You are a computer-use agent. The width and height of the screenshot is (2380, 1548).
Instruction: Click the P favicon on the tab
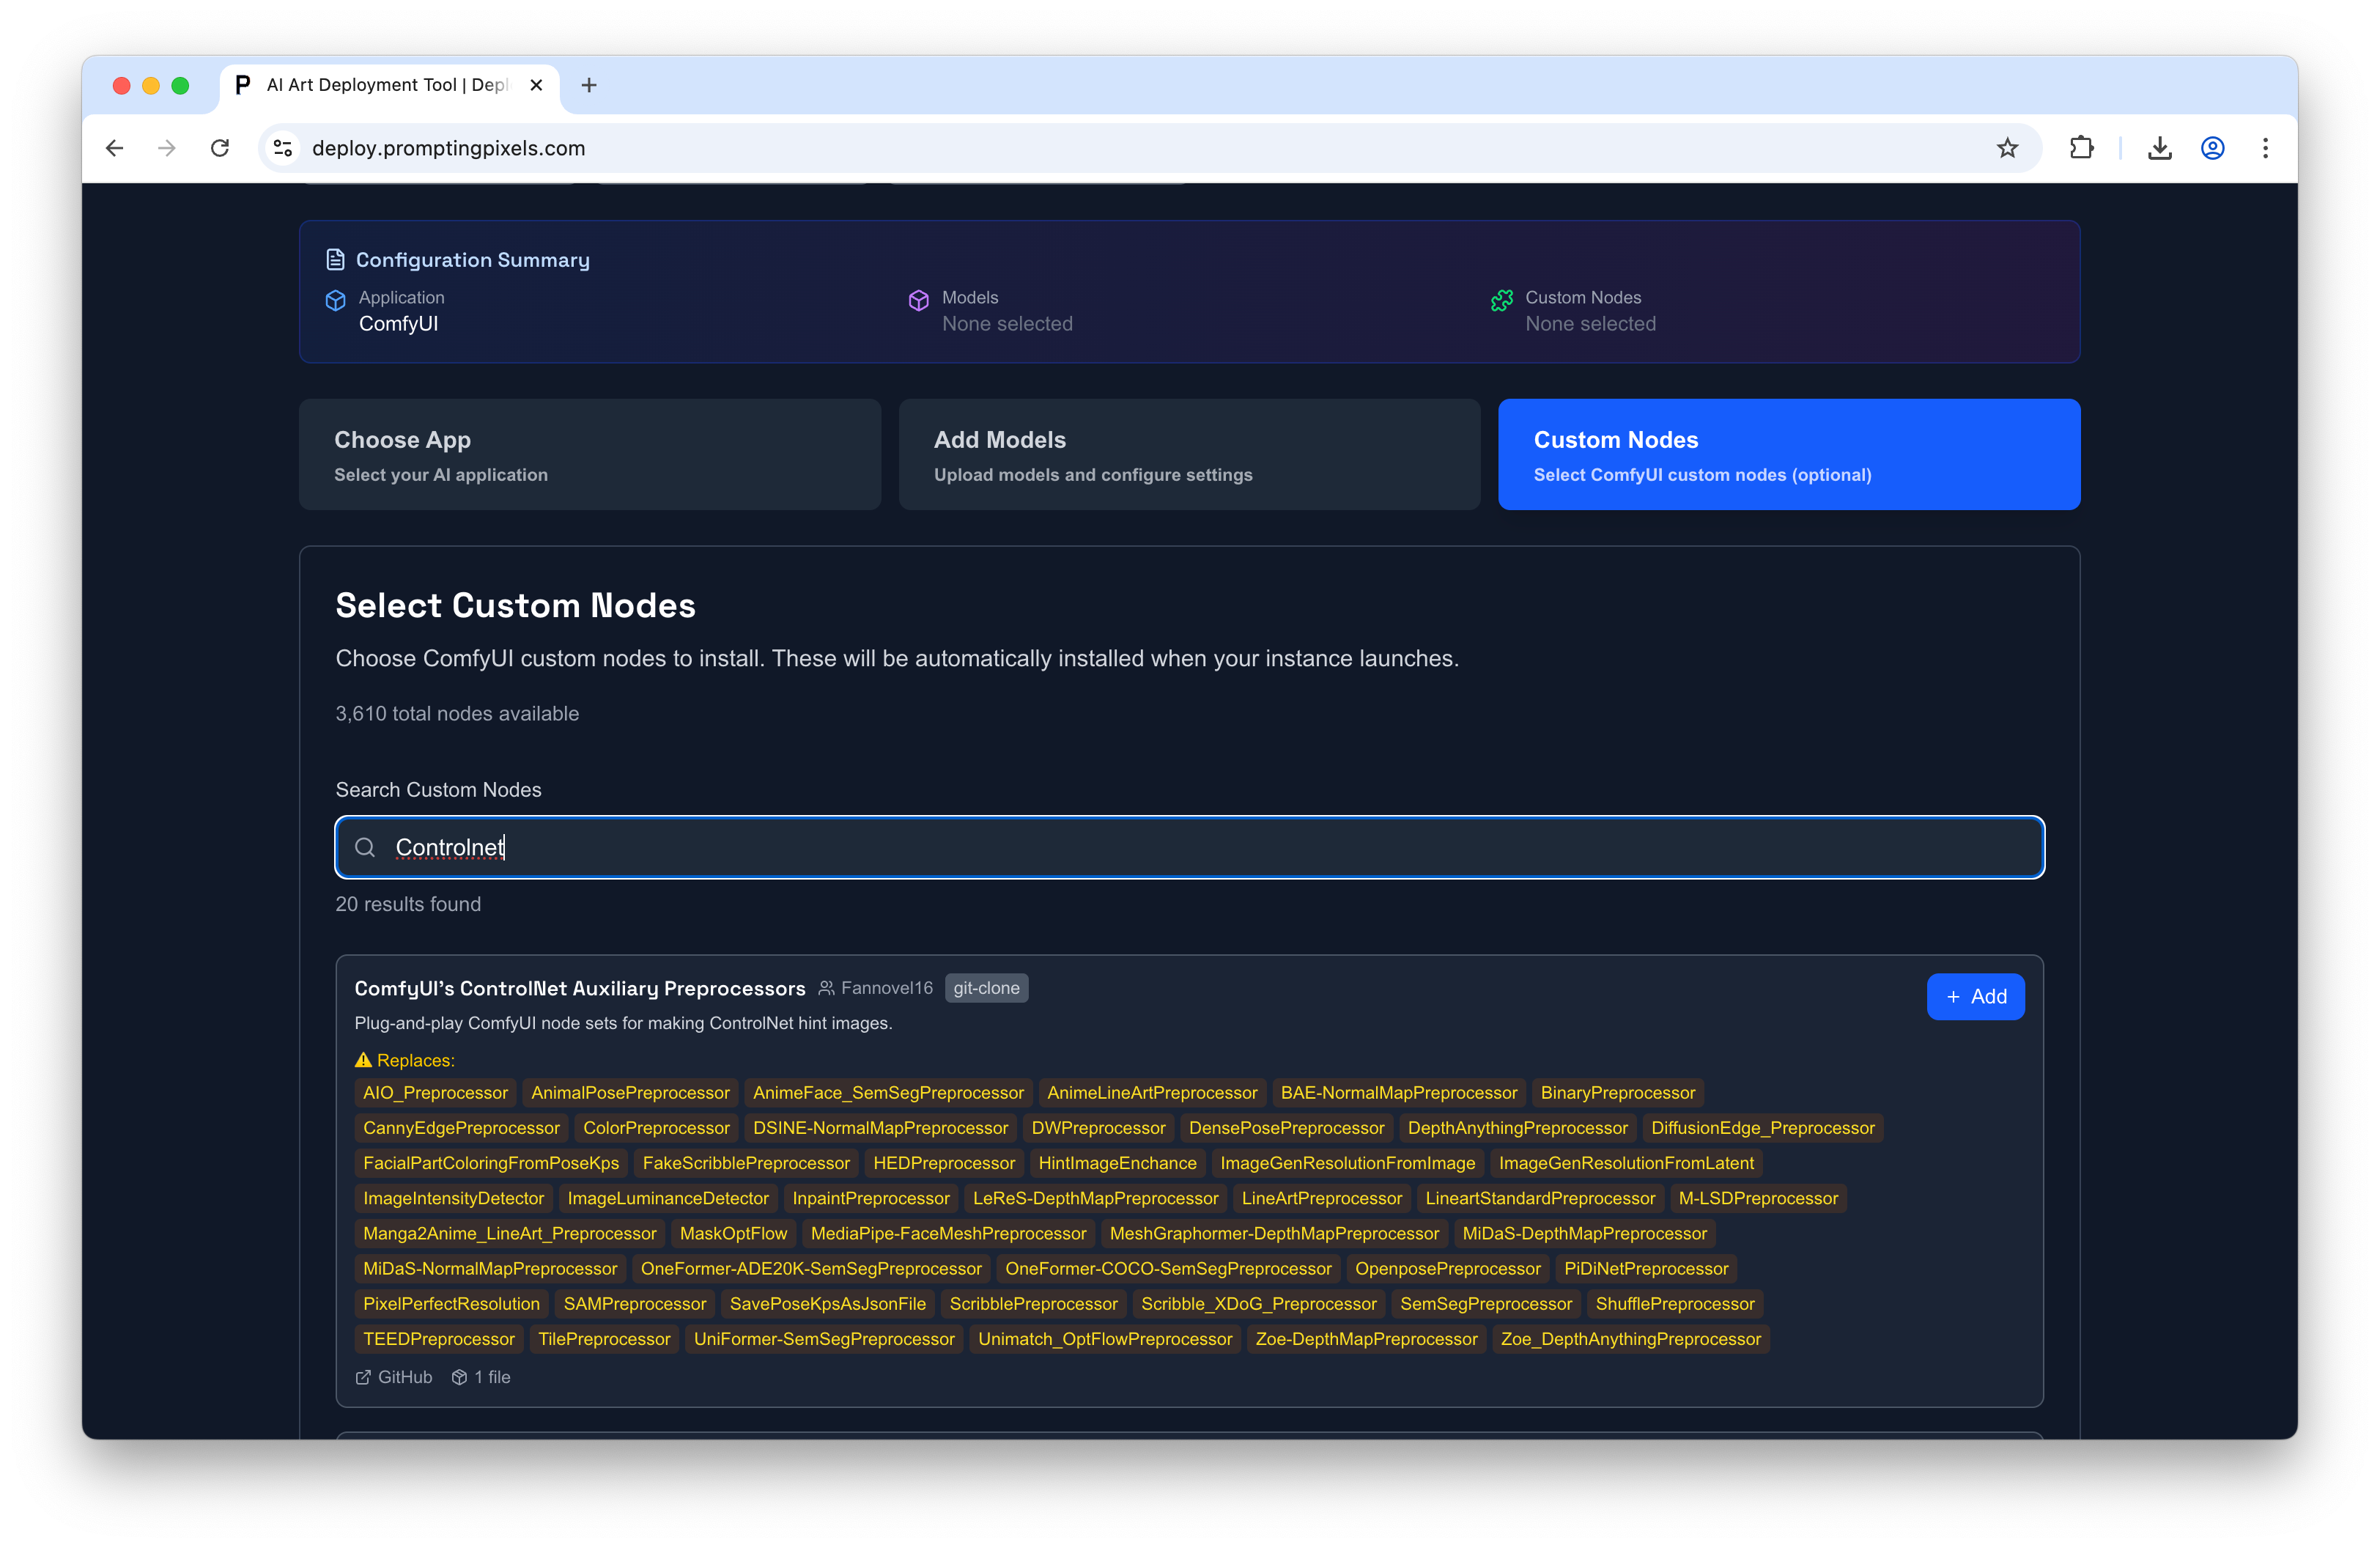coord(242,85)
